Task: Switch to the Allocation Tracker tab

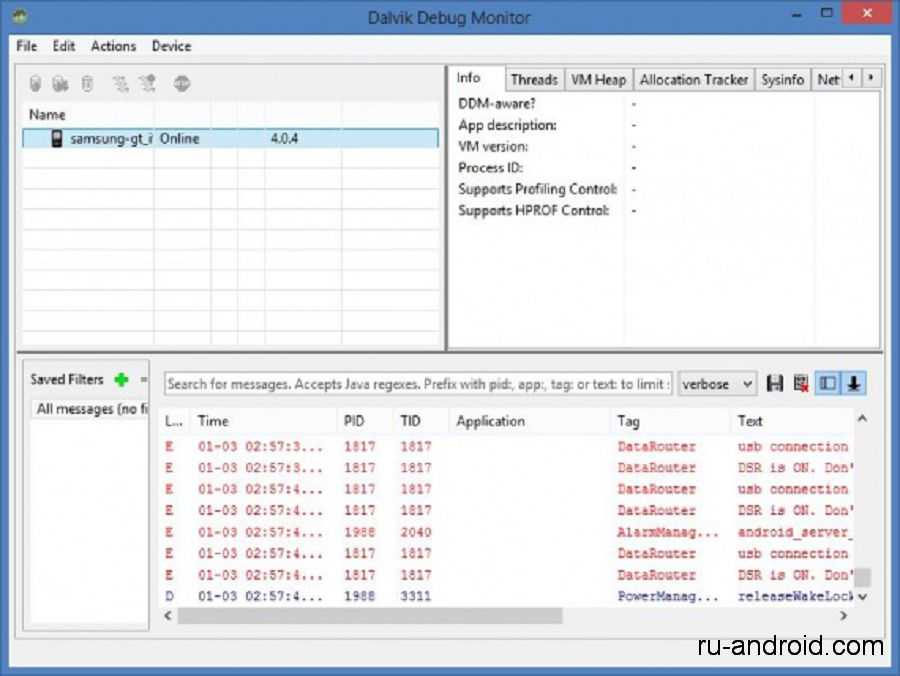Action: point(693,80)
